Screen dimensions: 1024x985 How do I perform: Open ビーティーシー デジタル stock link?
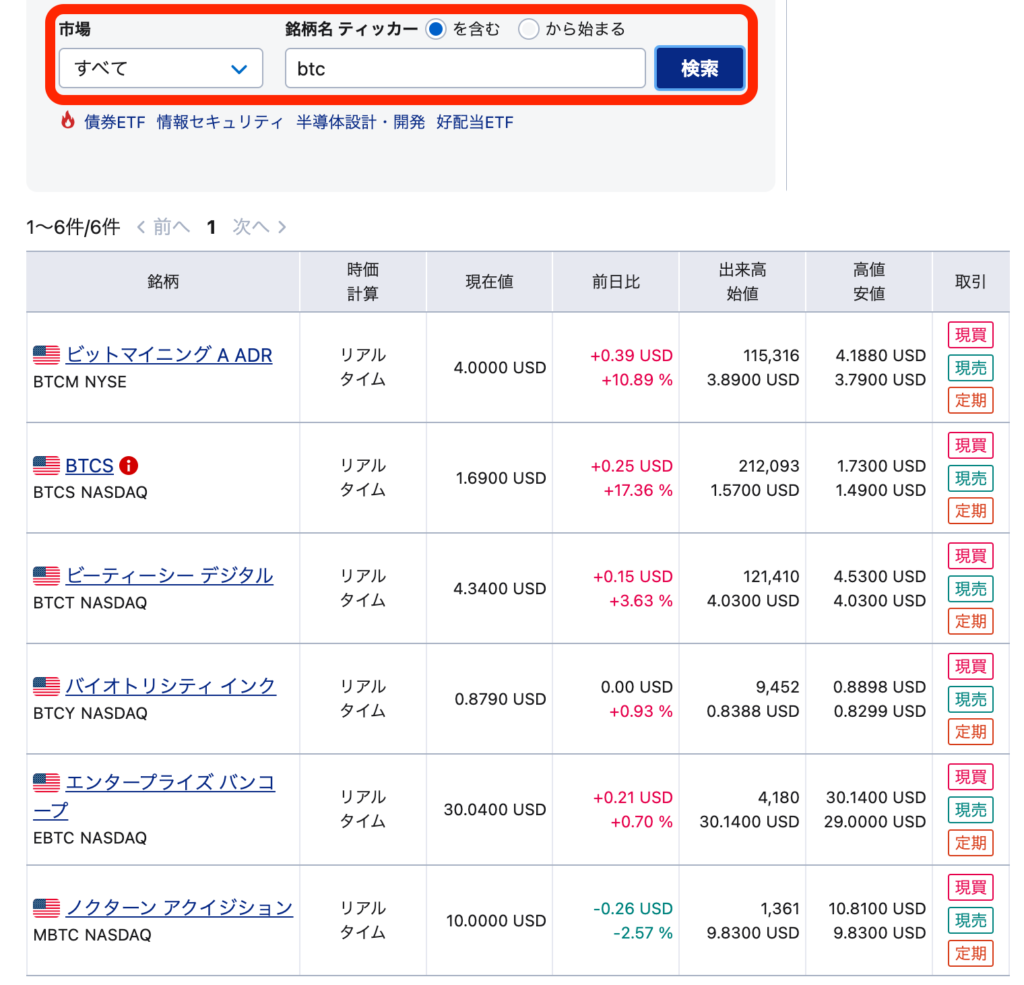169,575
